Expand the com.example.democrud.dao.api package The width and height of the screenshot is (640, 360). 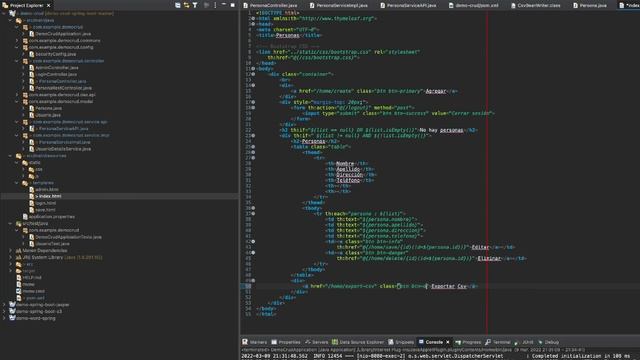click(x=18, y=95)
